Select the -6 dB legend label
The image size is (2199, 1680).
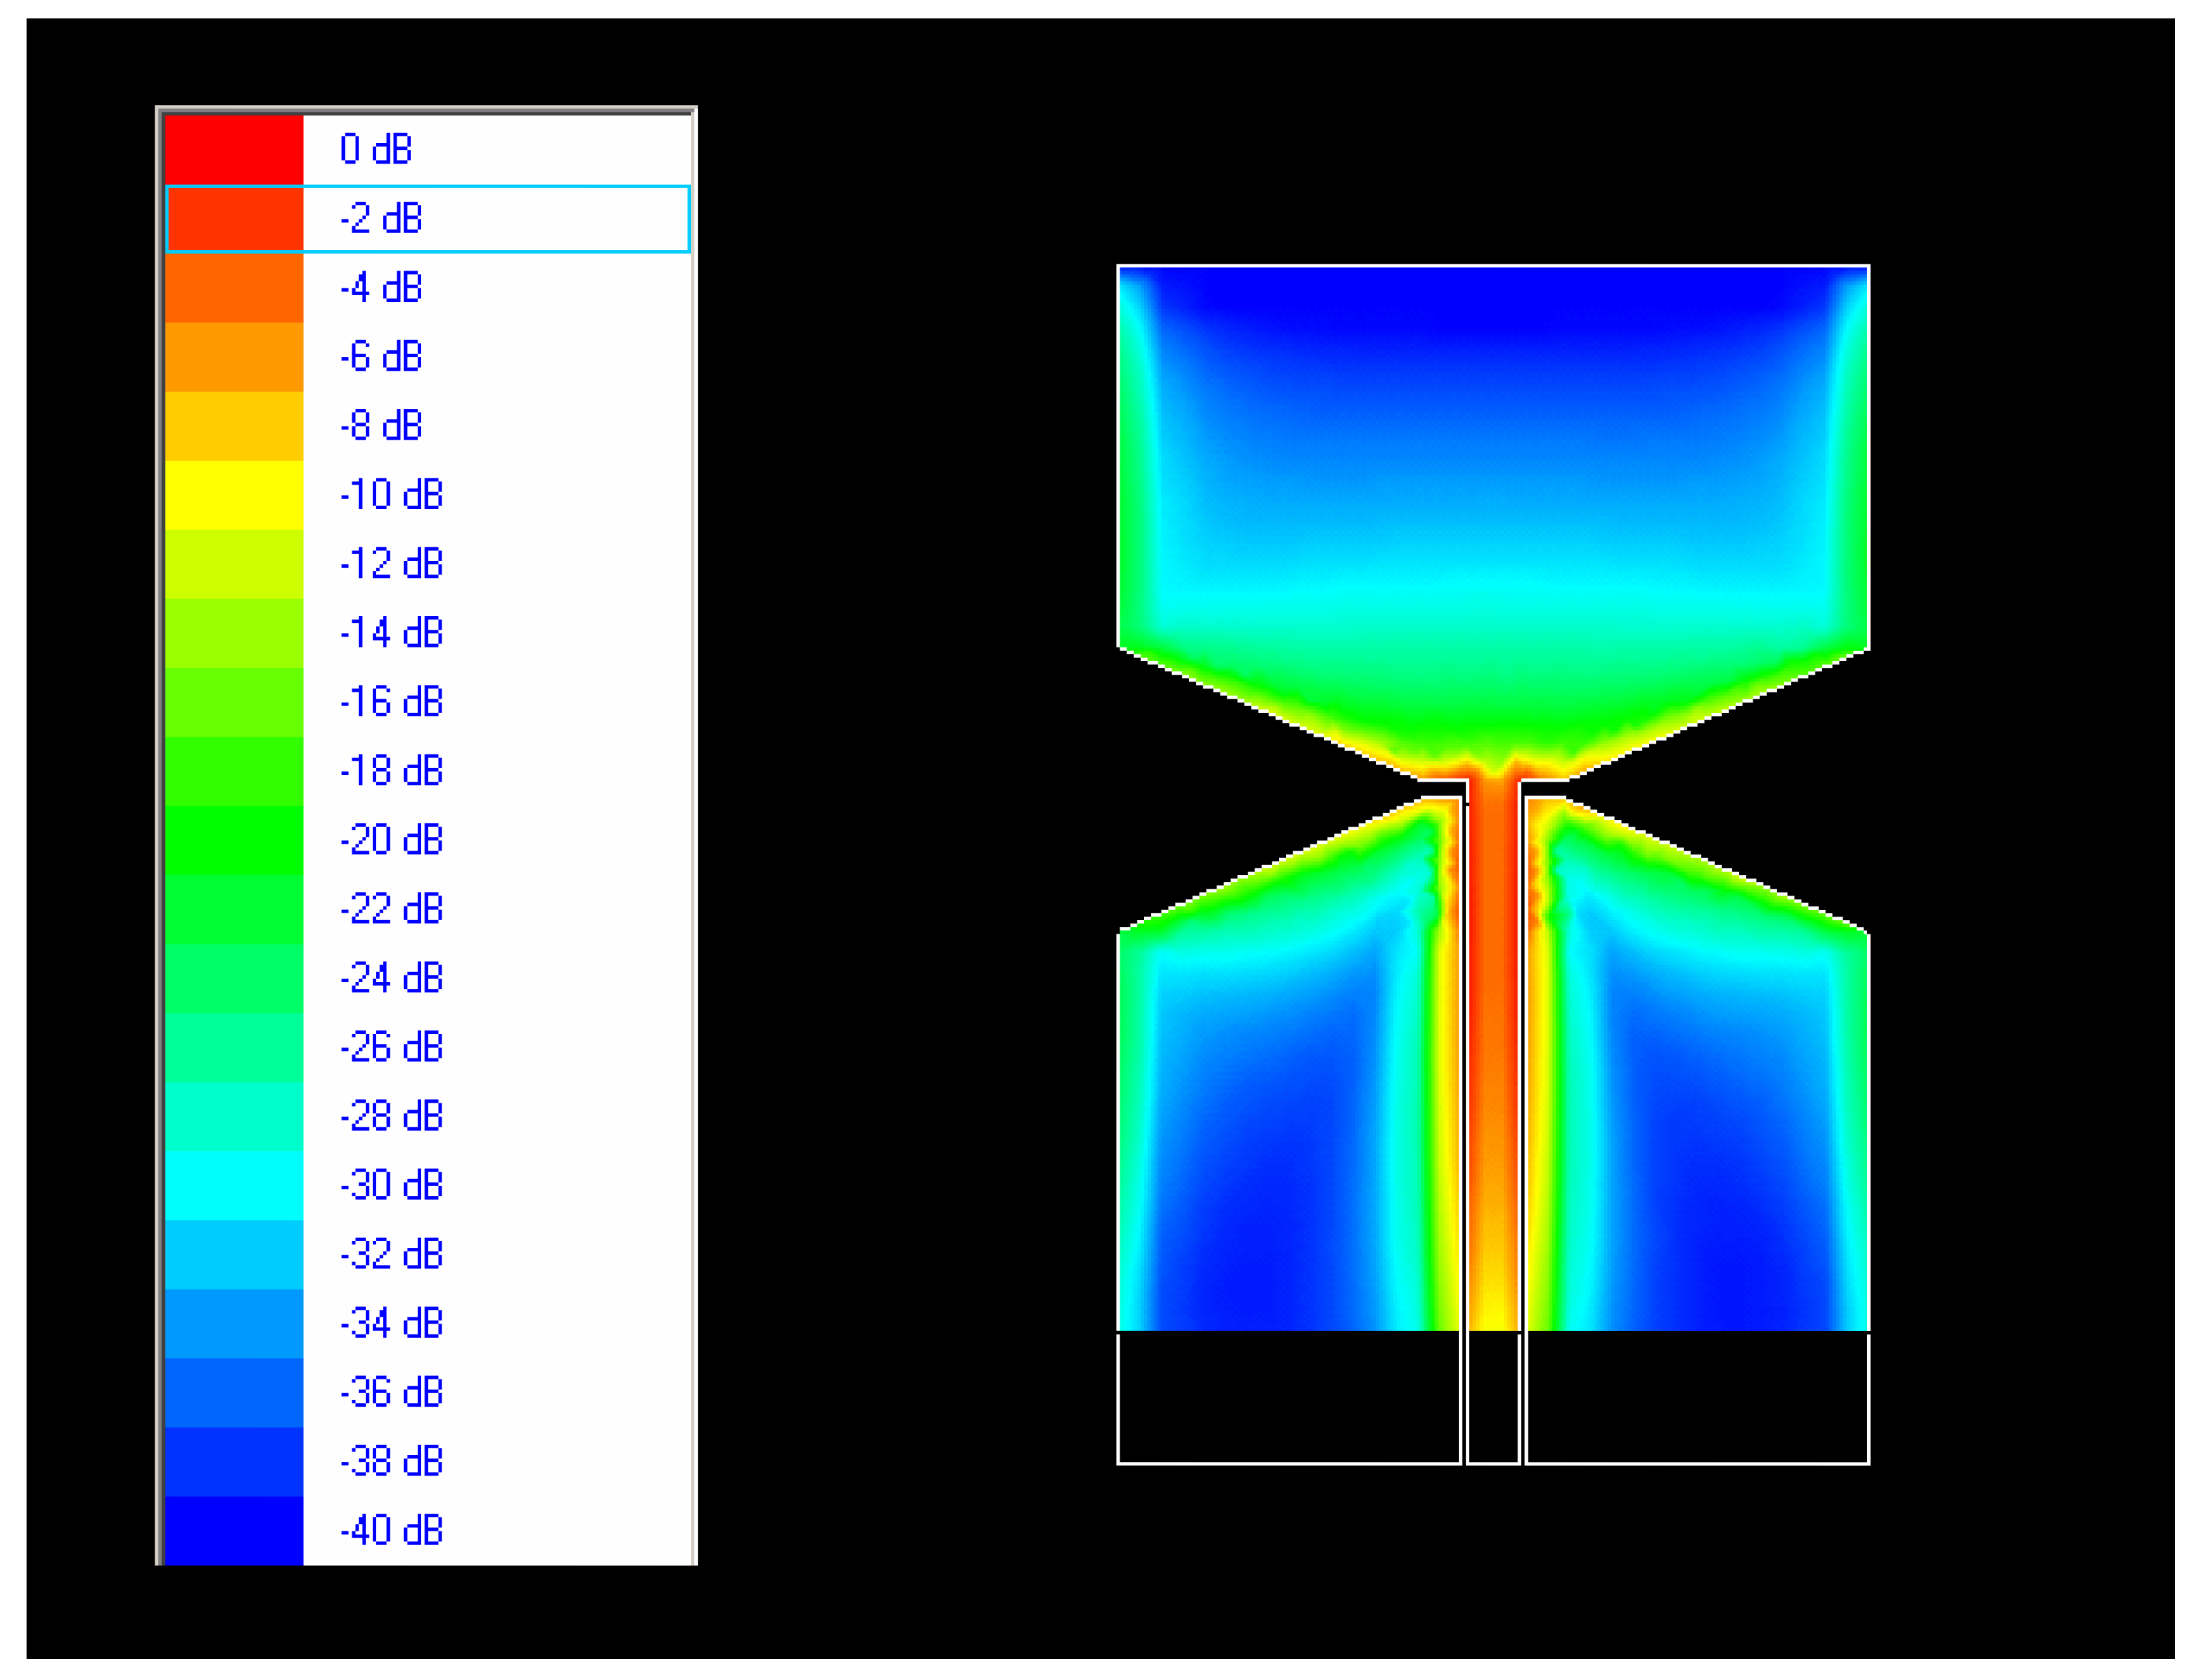(x=381, y=357)
